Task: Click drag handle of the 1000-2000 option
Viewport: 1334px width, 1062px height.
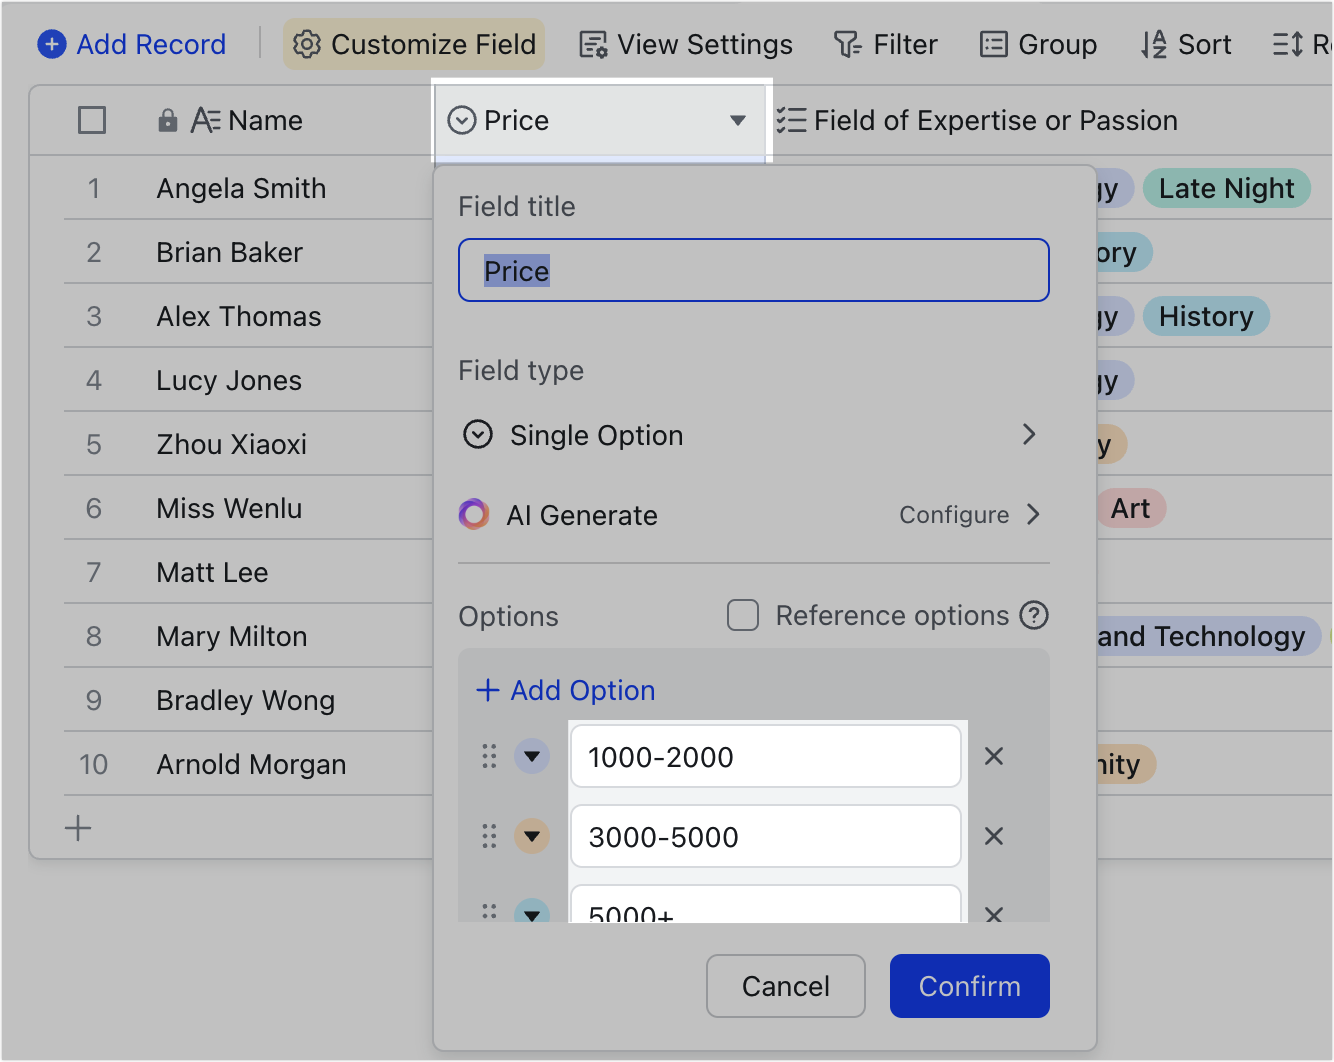Action: click(x=489, y=756)
